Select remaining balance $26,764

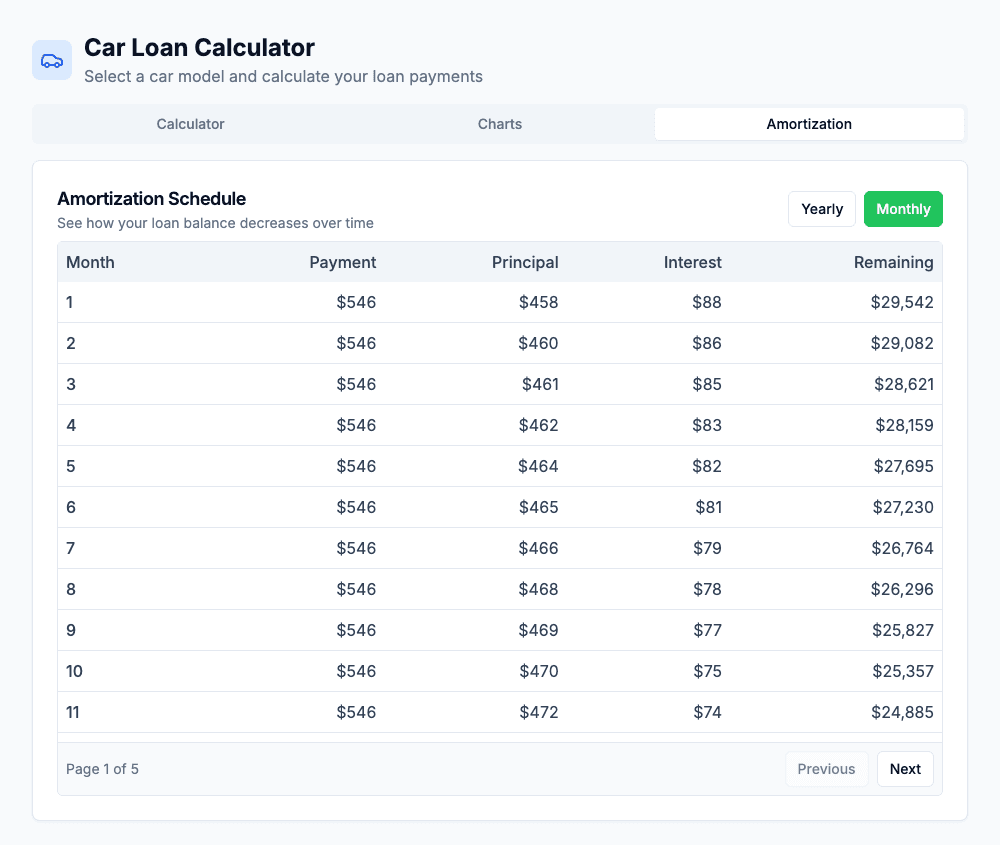tap(902, 548)
